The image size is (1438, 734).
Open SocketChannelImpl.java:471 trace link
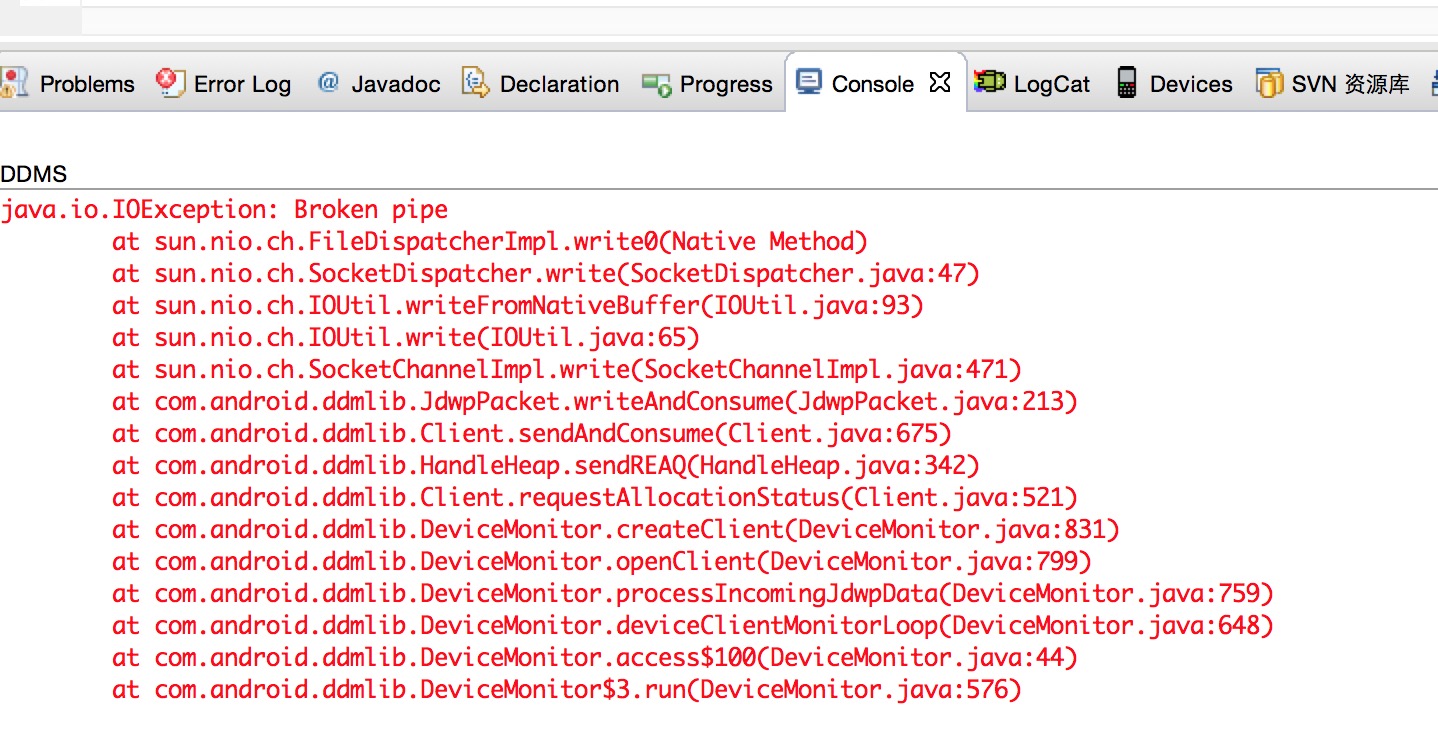[x=825, y=370]
